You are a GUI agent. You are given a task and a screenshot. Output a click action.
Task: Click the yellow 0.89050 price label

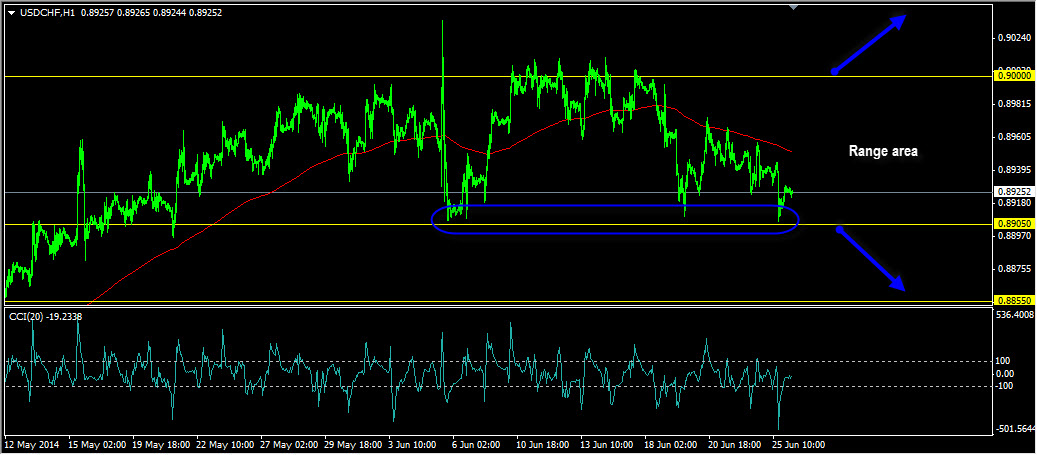1015,224
